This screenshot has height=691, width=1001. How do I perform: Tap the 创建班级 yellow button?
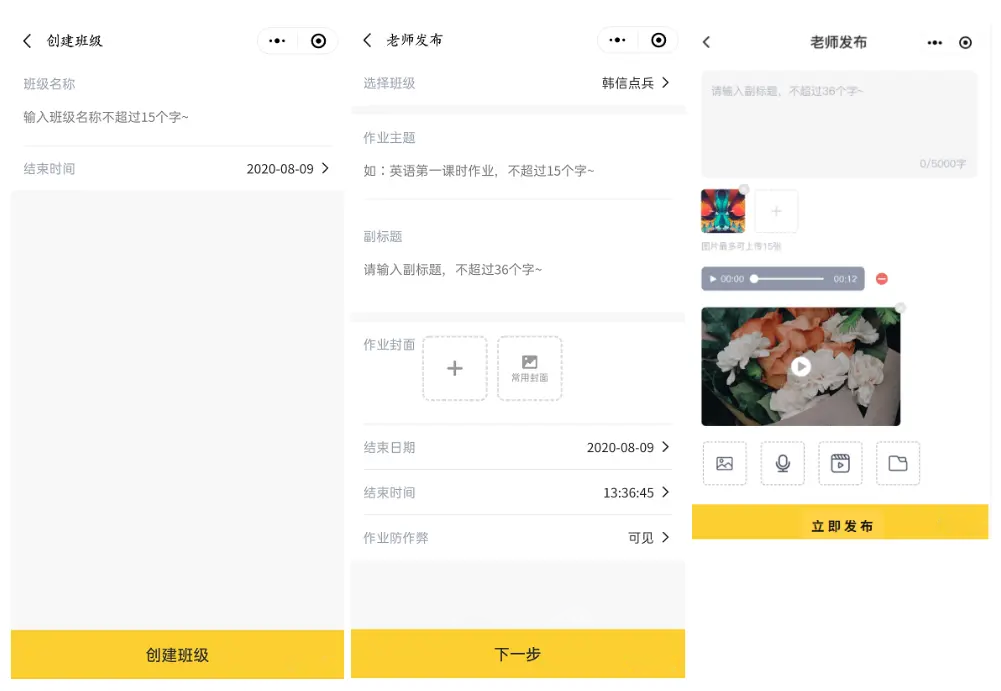[177, 655]
